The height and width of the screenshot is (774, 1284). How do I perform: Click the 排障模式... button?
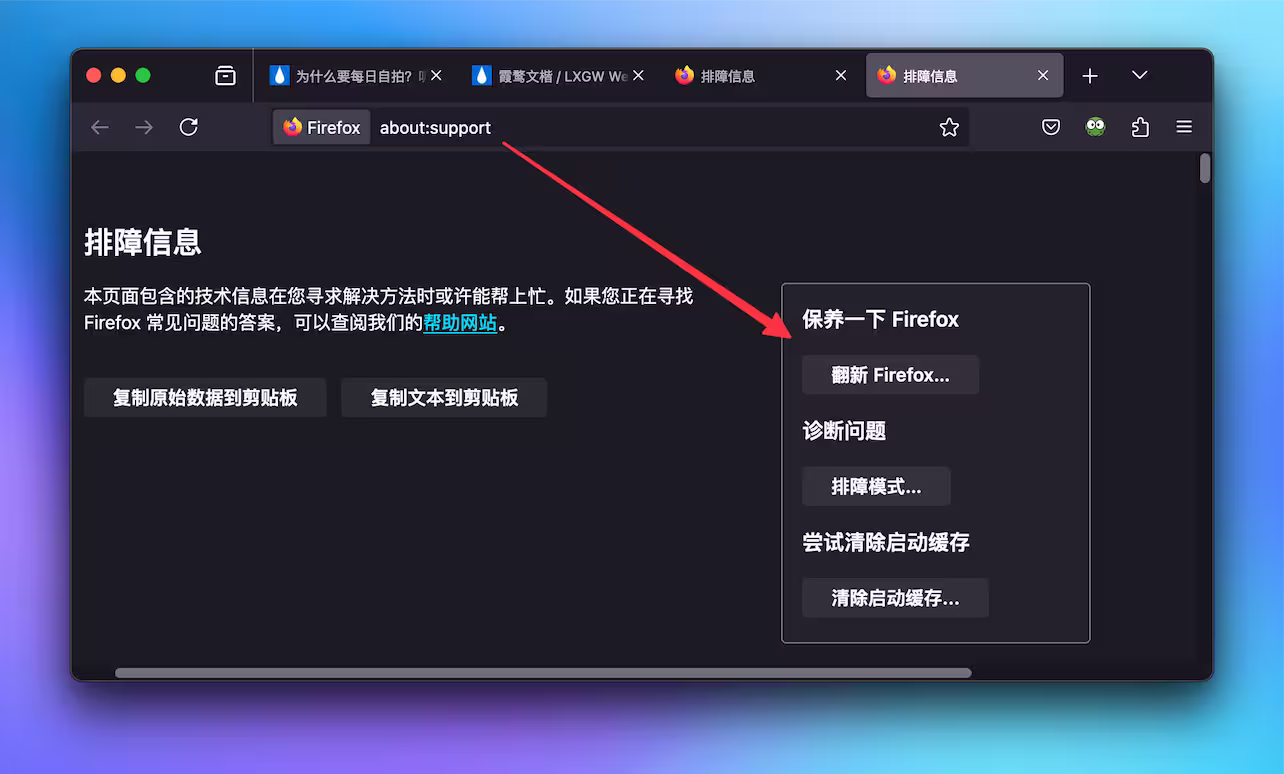(876, 487)
